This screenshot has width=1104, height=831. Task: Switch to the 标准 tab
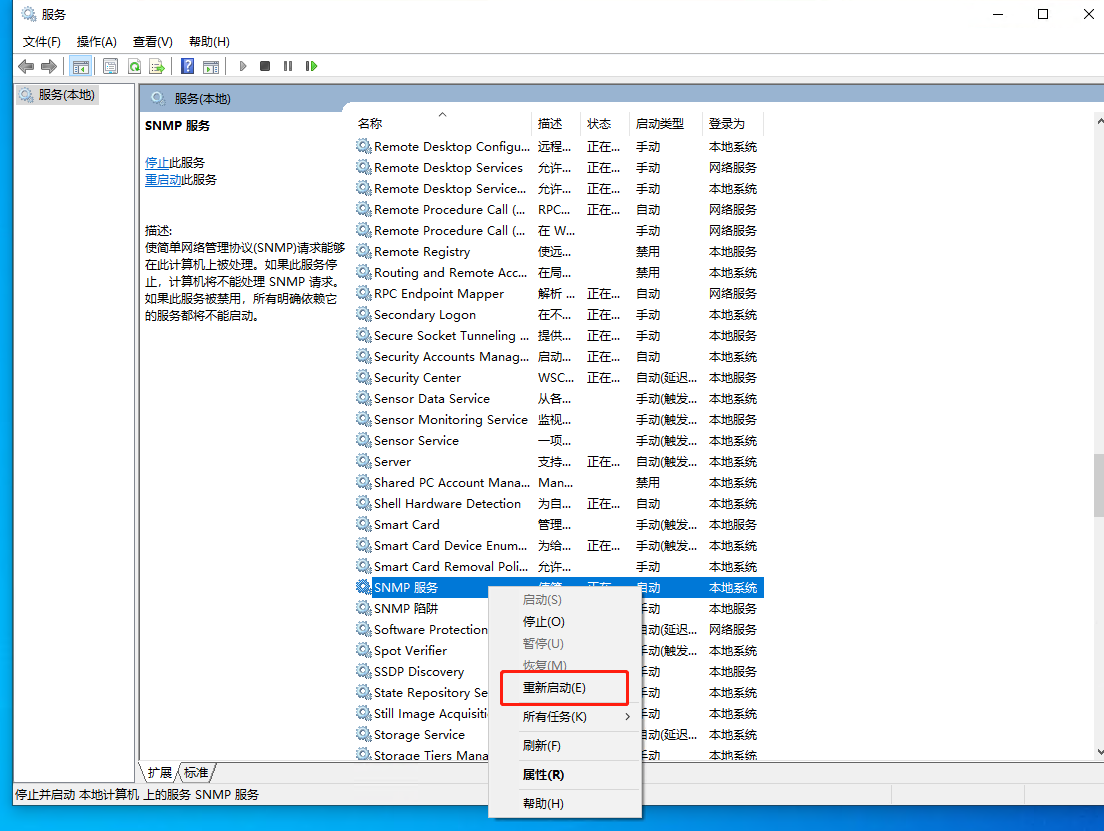(196, 773)
